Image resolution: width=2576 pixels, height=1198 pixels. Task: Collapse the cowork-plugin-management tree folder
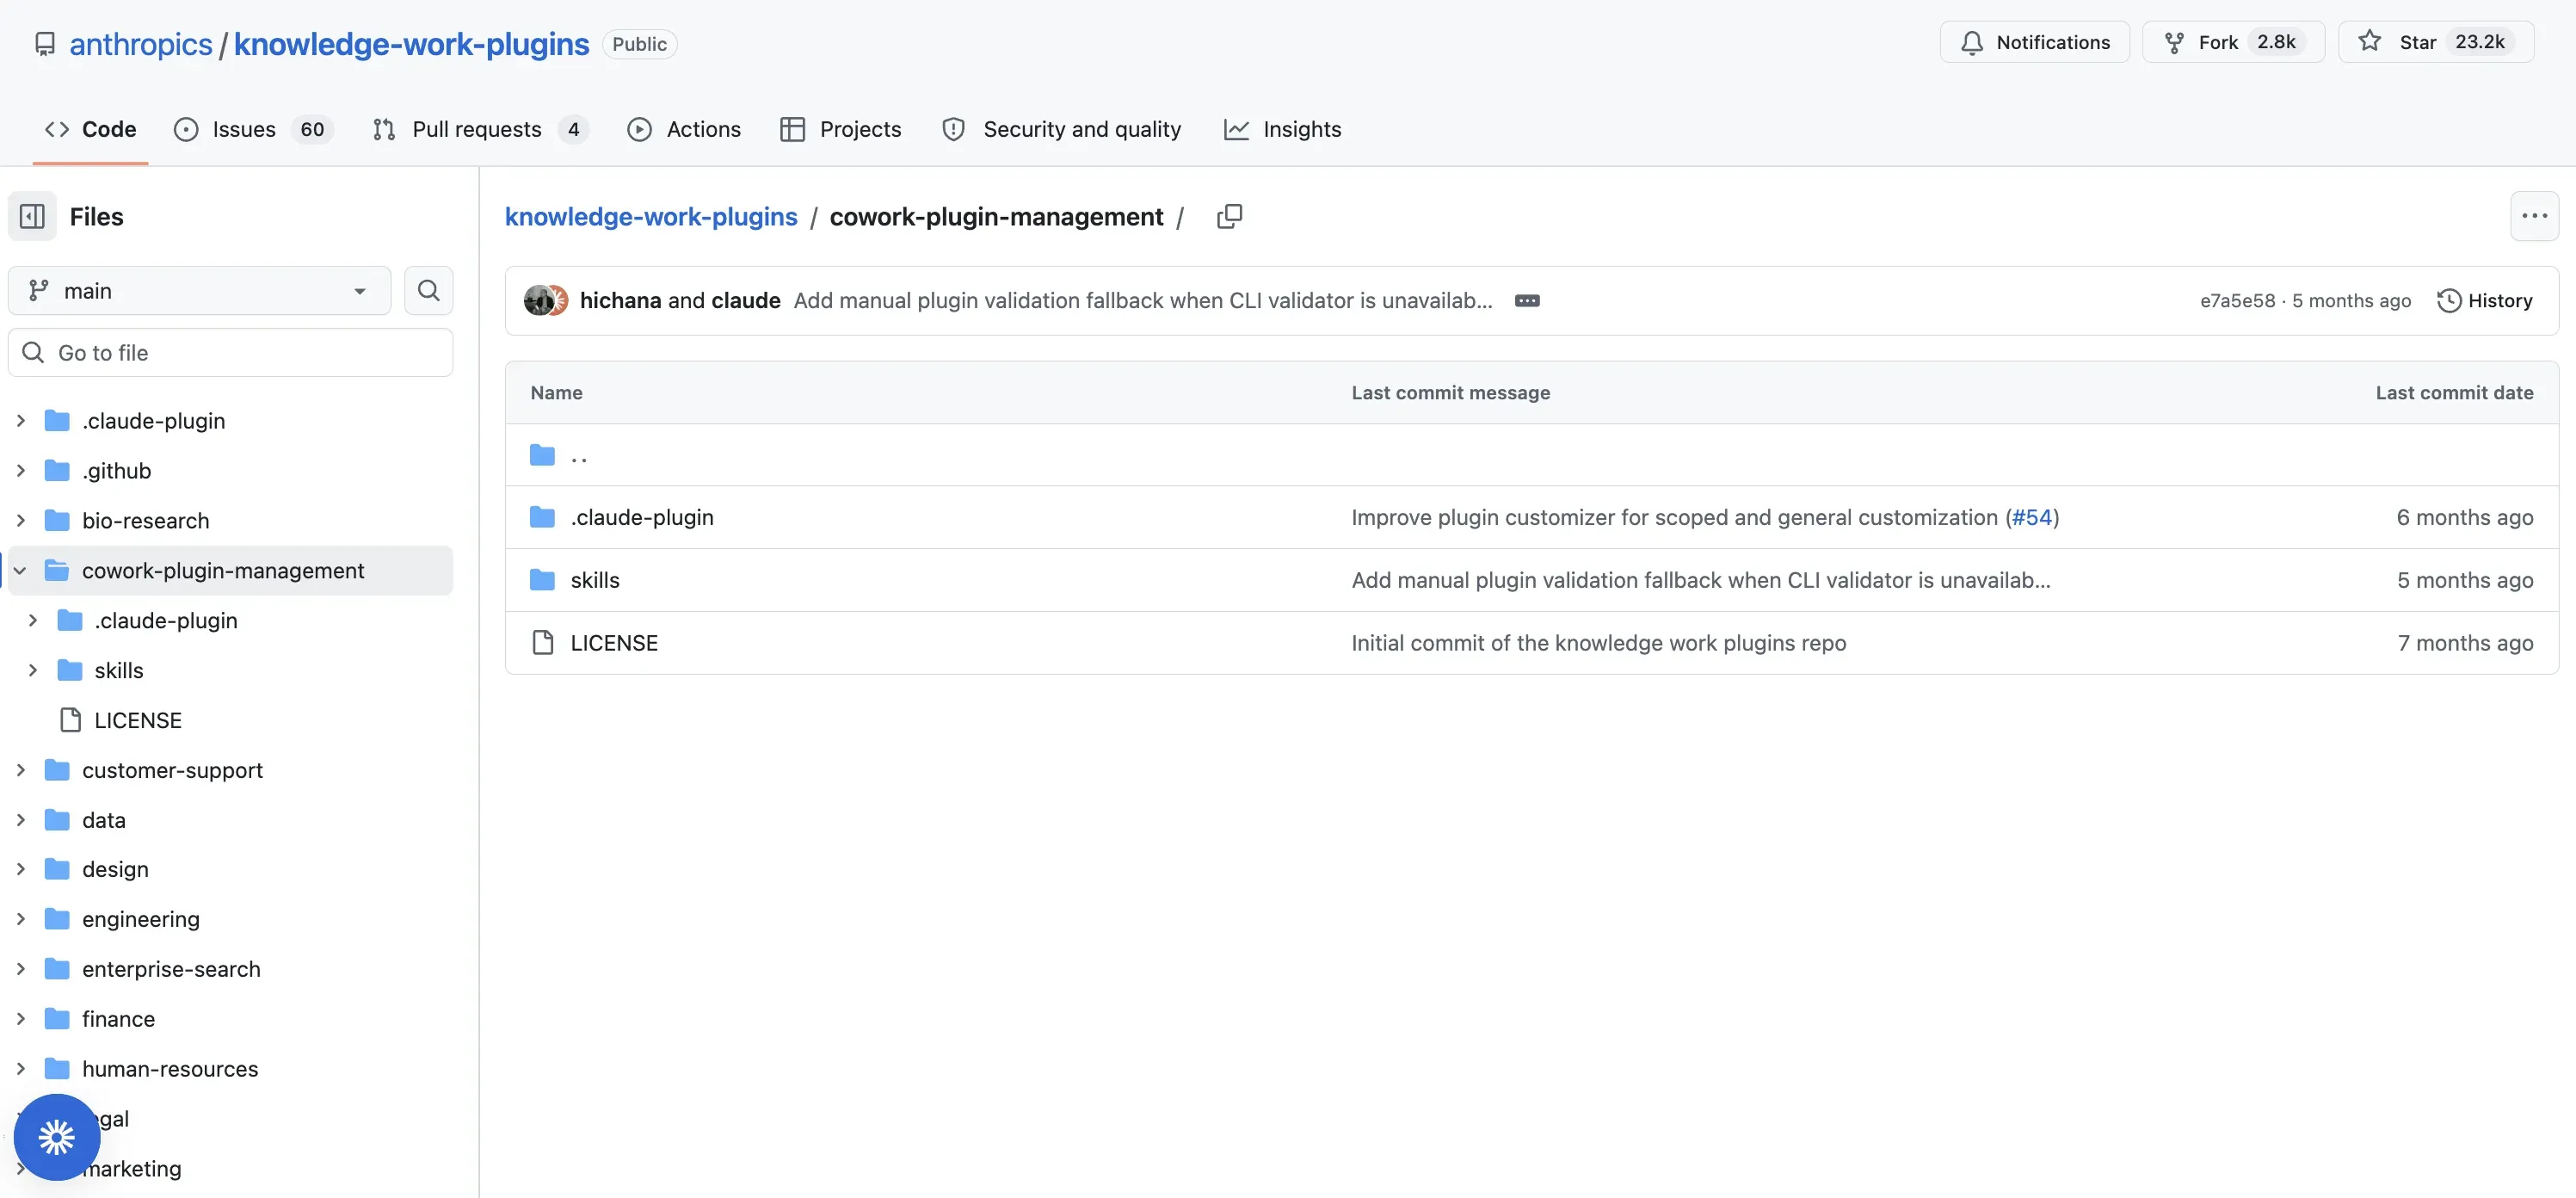coord(20,571)
